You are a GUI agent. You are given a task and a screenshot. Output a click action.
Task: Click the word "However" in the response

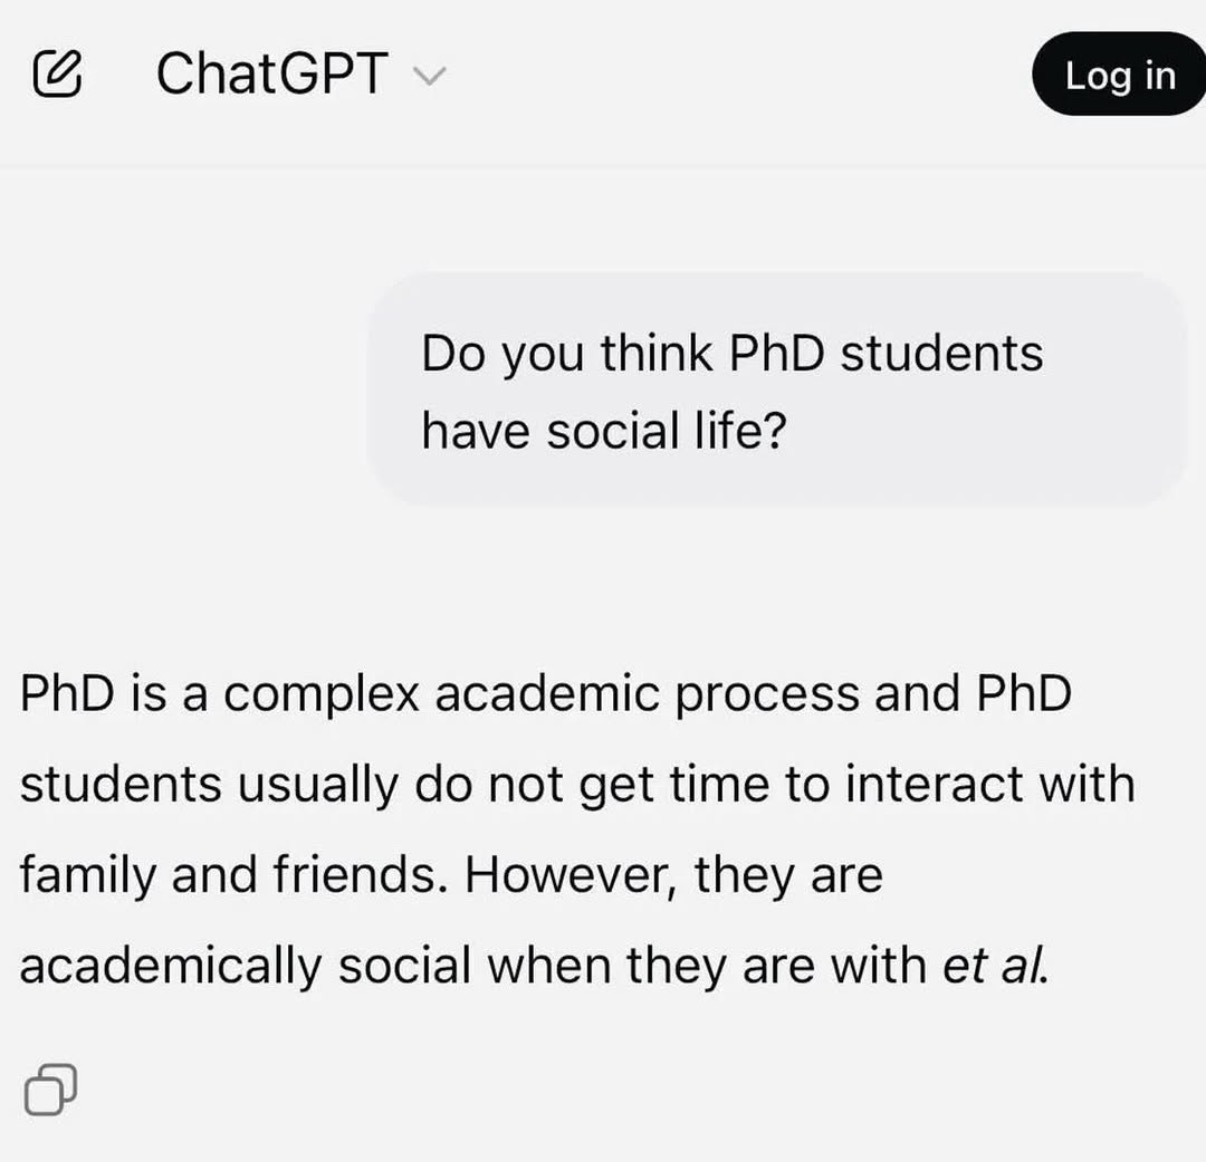click(569, 875)
